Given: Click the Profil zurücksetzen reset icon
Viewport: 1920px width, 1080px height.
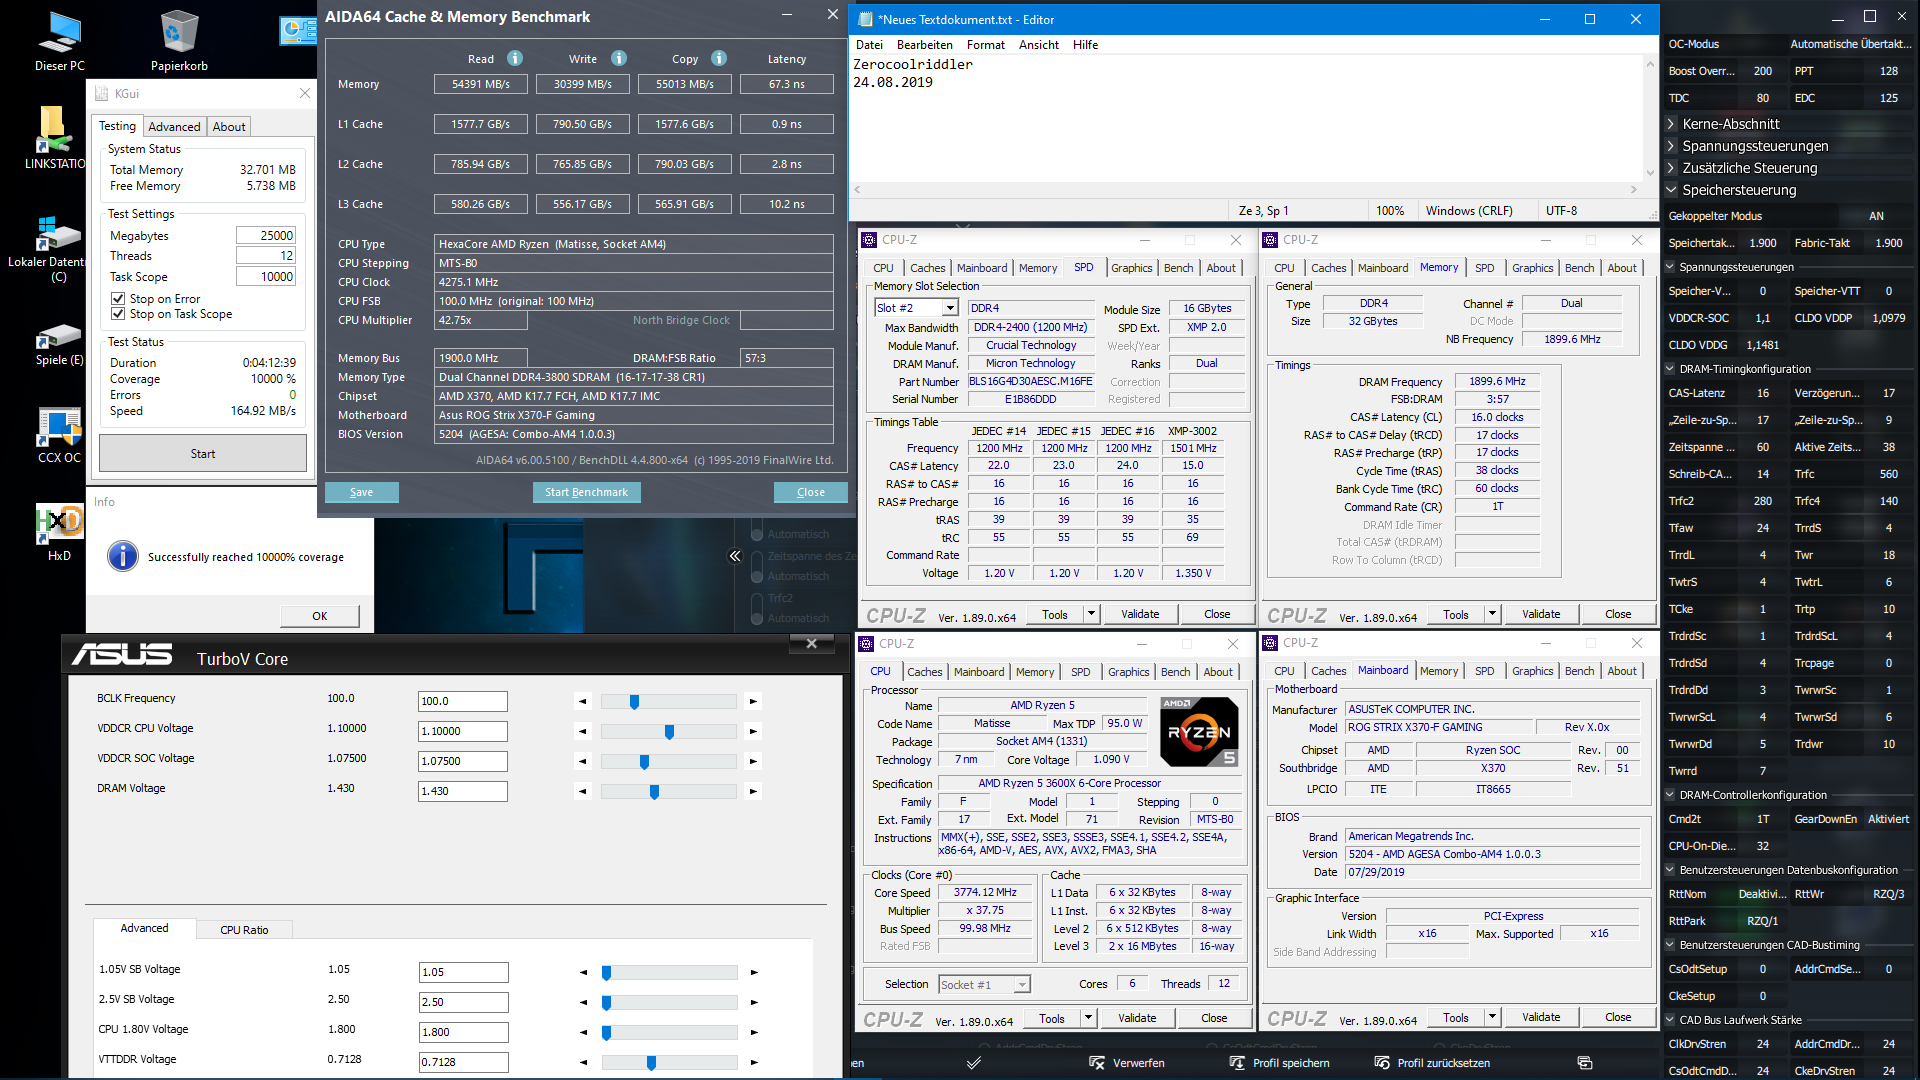Looking at the screenshot, I should pyautogui.click(x=1382, y=1063).
